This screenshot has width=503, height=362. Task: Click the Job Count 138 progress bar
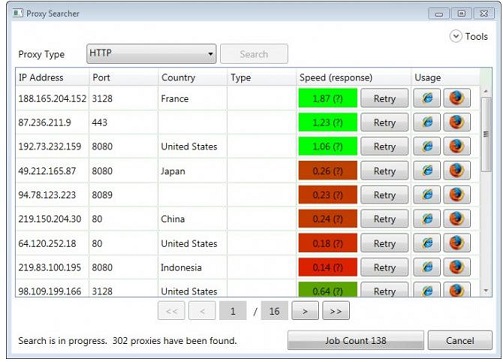(x=355, y=340)
